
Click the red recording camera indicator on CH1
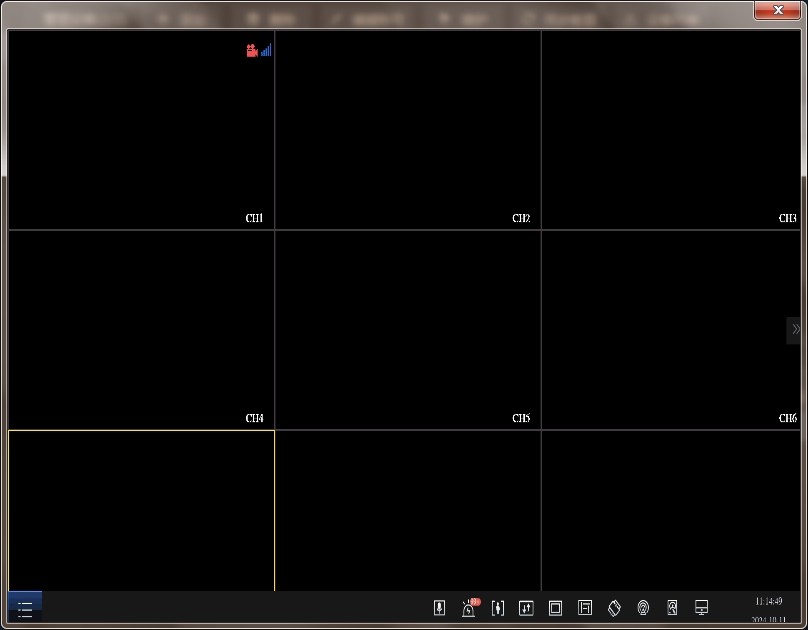pyautogui.click(x=252, y=51)
